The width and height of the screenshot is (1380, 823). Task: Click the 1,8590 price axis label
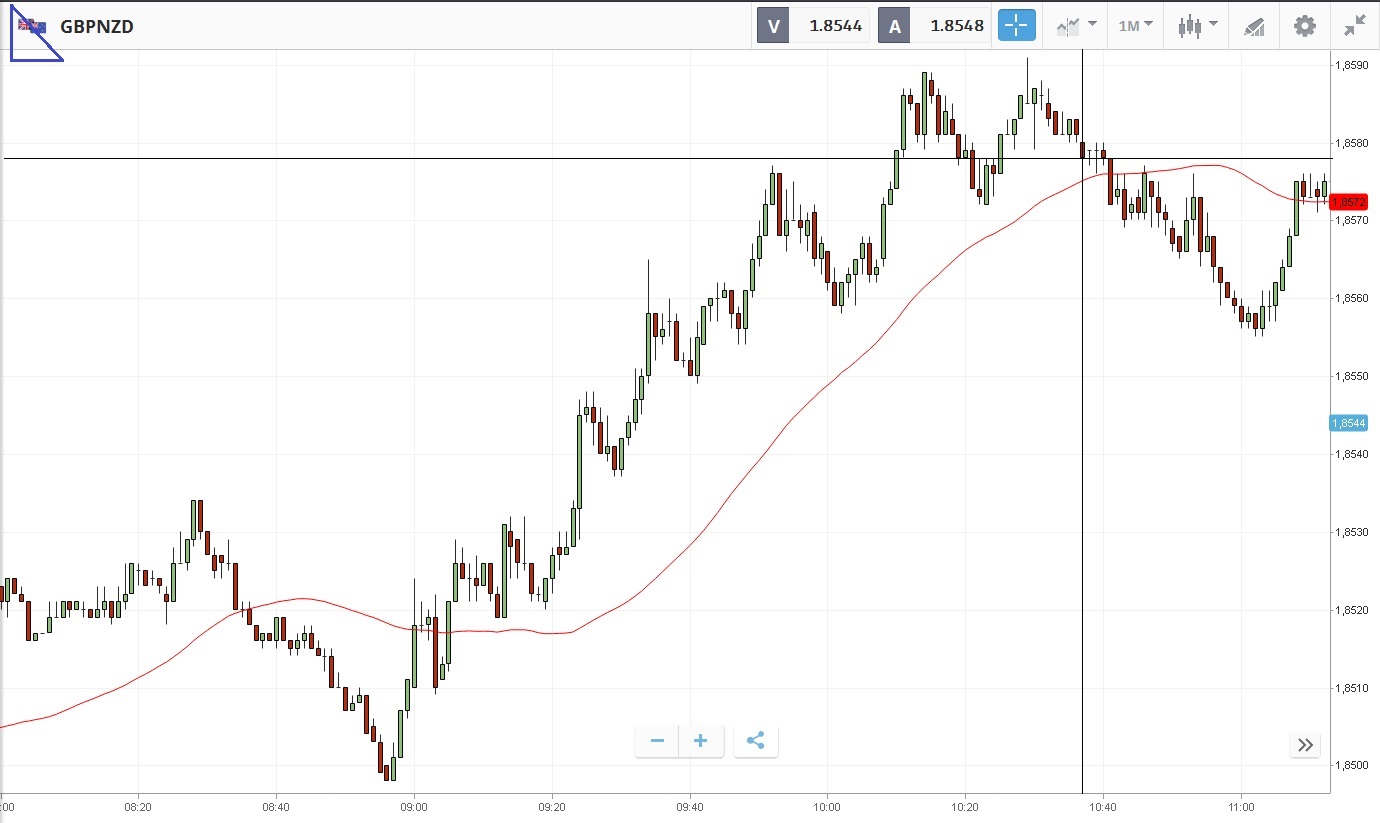1351,65
